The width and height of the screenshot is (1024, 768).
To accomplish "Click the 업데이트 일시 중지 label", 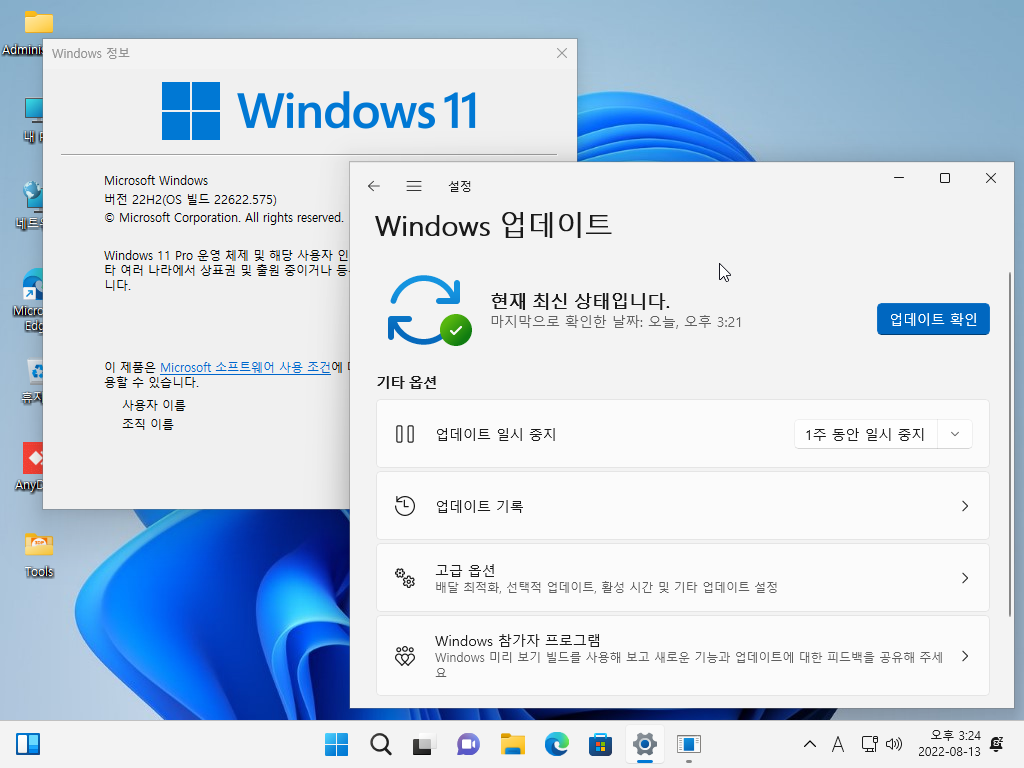I will click(x=496, y=434).
